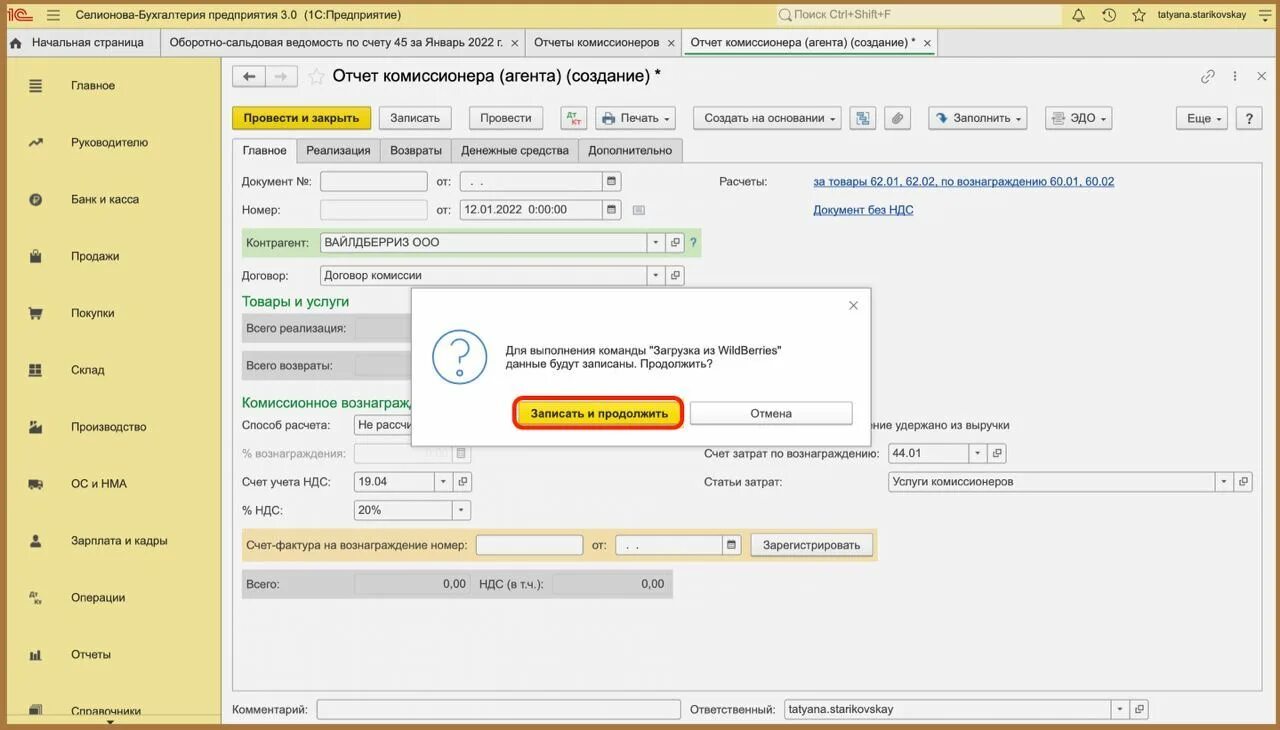Click the Документ № input field

pos(374,182)
